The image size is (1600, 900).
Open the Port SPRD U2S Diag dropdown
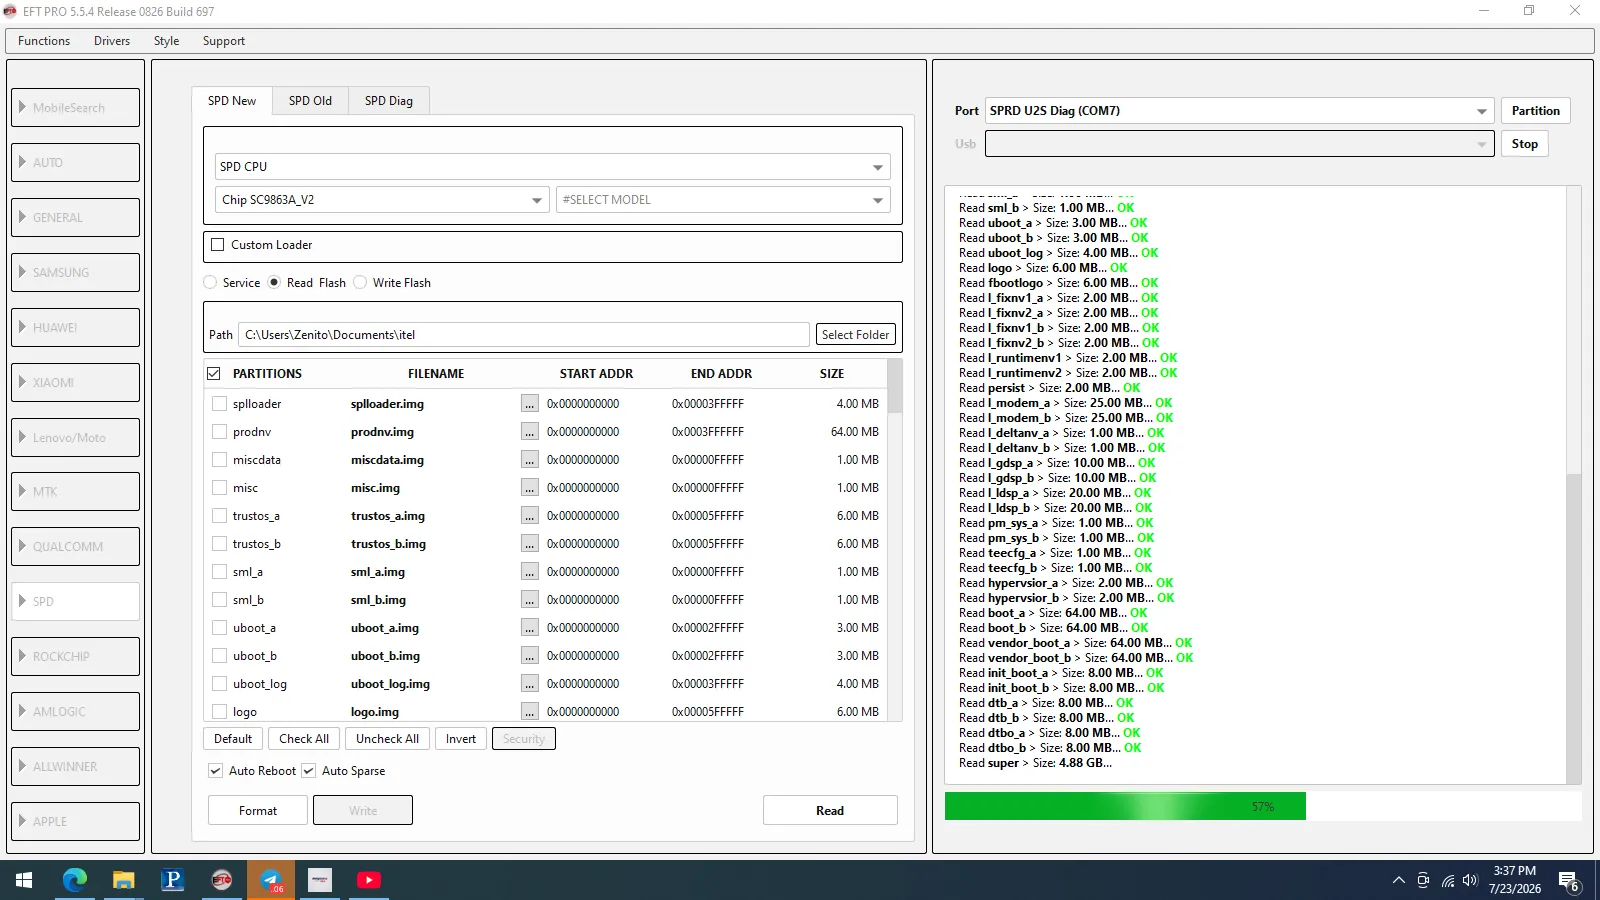click(1239, 111)
